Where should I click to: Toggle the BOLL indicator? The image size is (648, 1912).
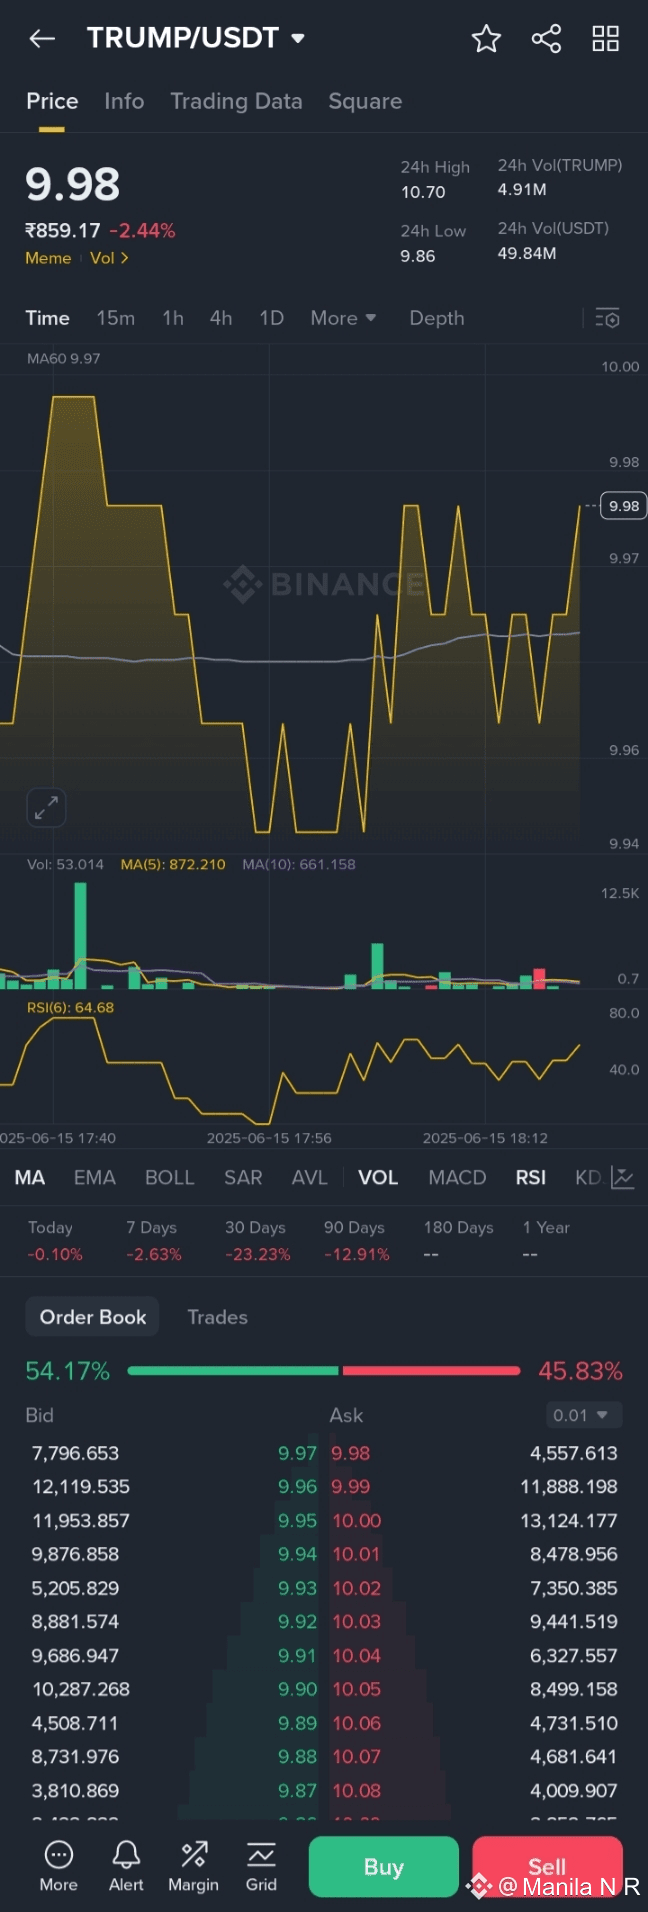click(170, 1177)
